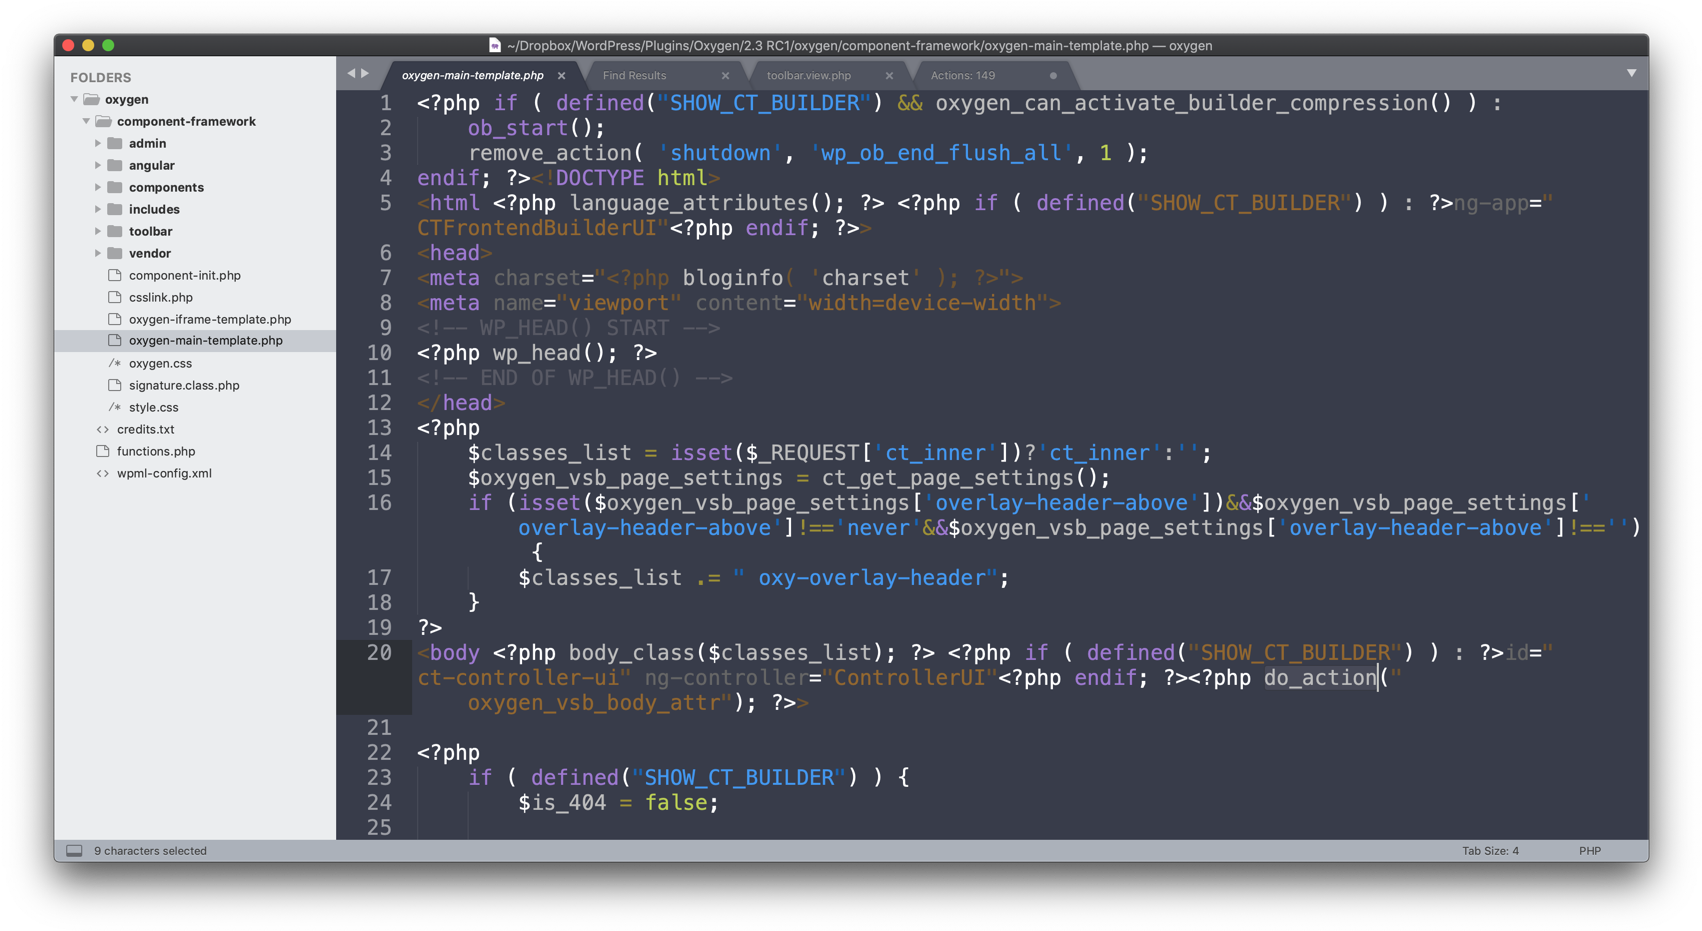The image size is (1702, 931).
Task: Expand the vendor folder arrow
Action: point(98,254)
